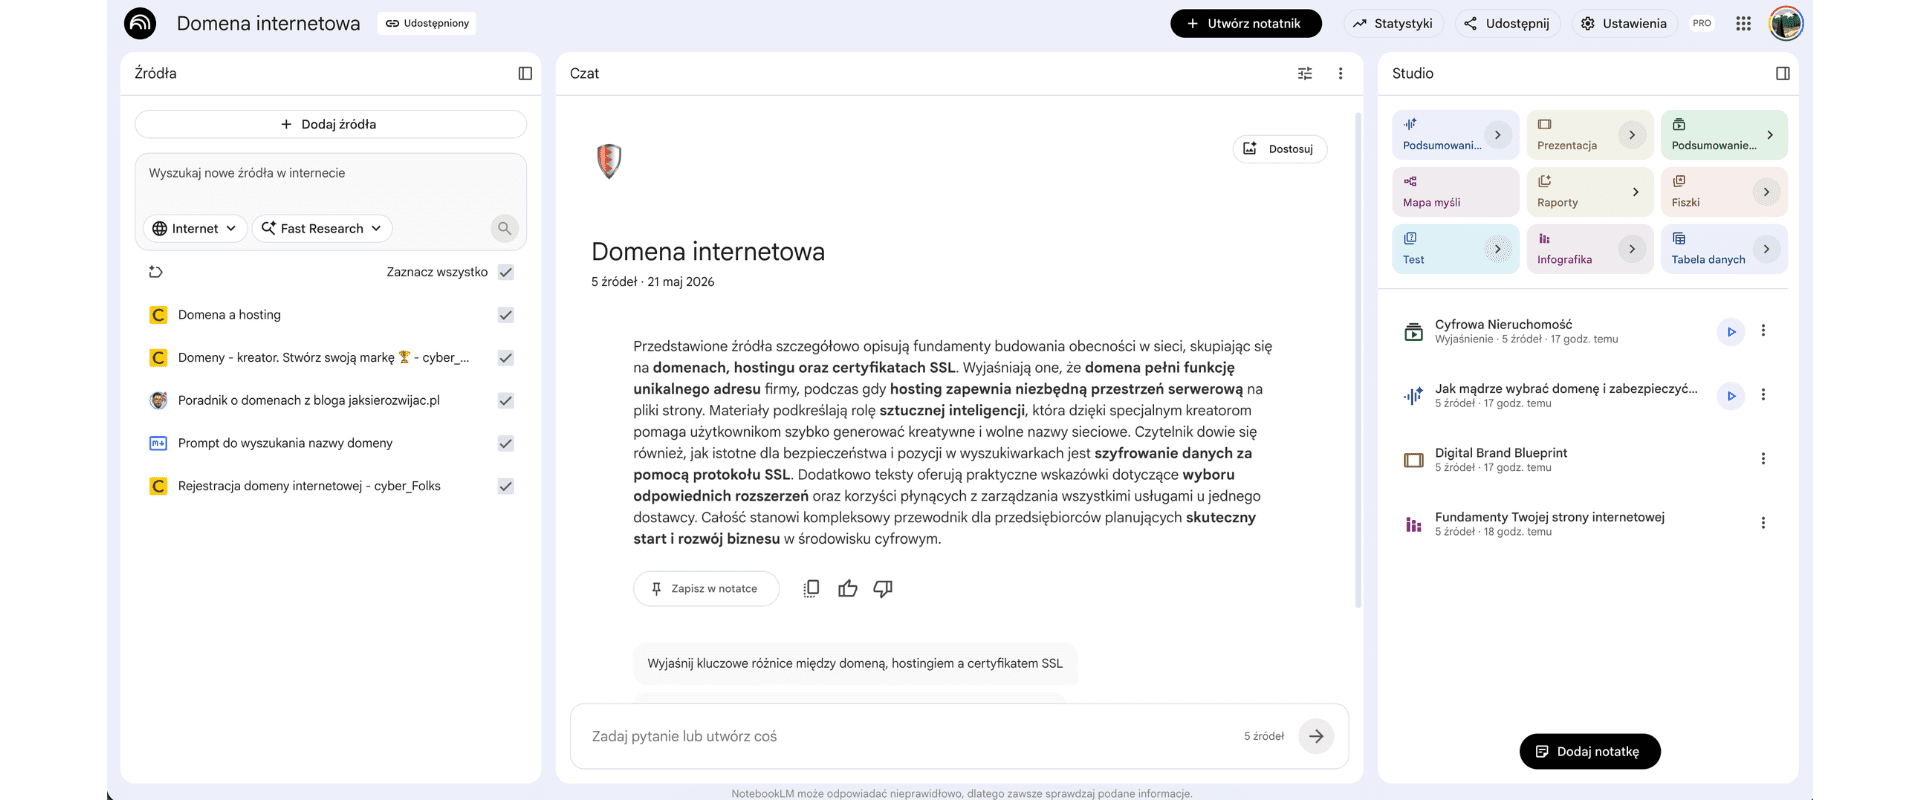Open more options for Fundamenty Twojej strony
Viewport: 1920px width, 800px height.
coord(1763,523)
